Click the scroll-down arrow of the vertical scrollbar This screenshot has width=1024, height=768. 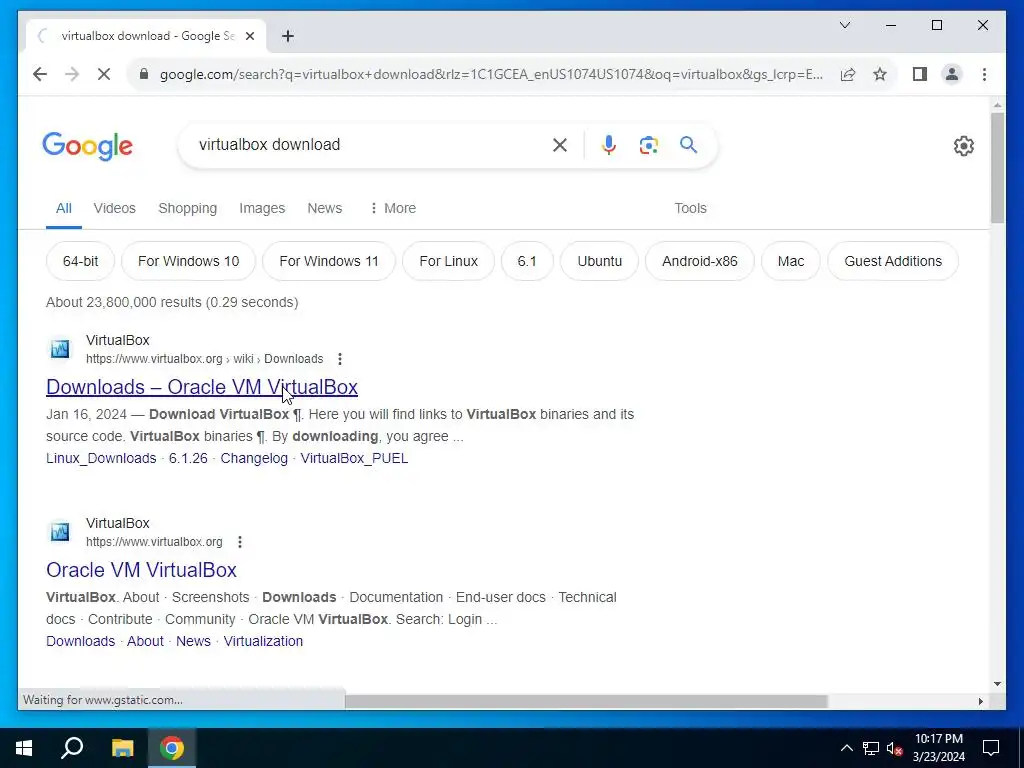pyautogui.click(x=997, y=684)
